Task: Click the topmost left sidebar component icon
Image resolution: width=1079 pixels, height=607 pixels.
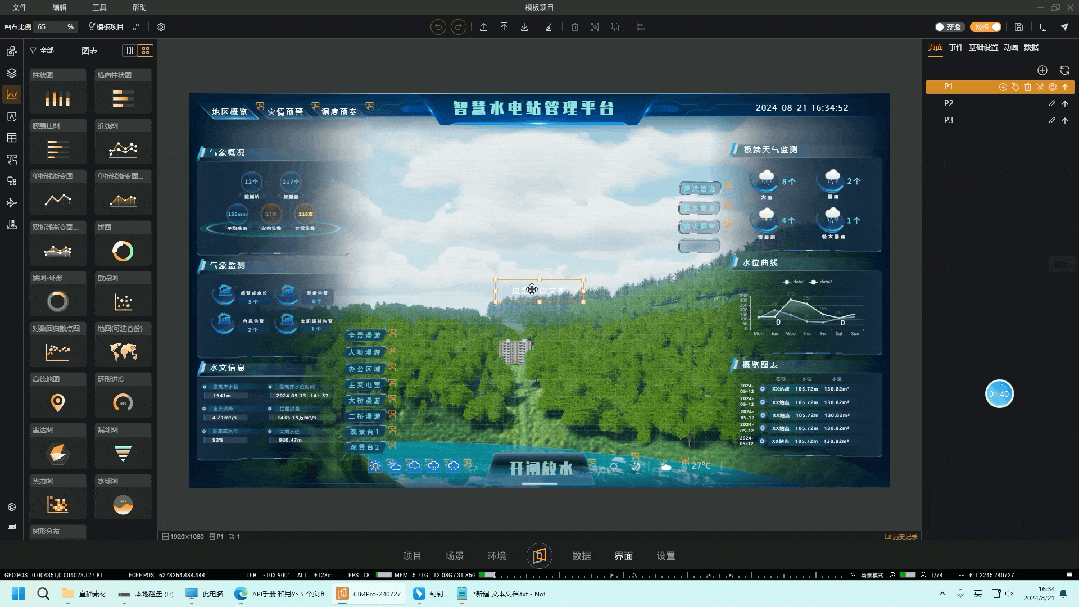Action: tap(12, 51)
